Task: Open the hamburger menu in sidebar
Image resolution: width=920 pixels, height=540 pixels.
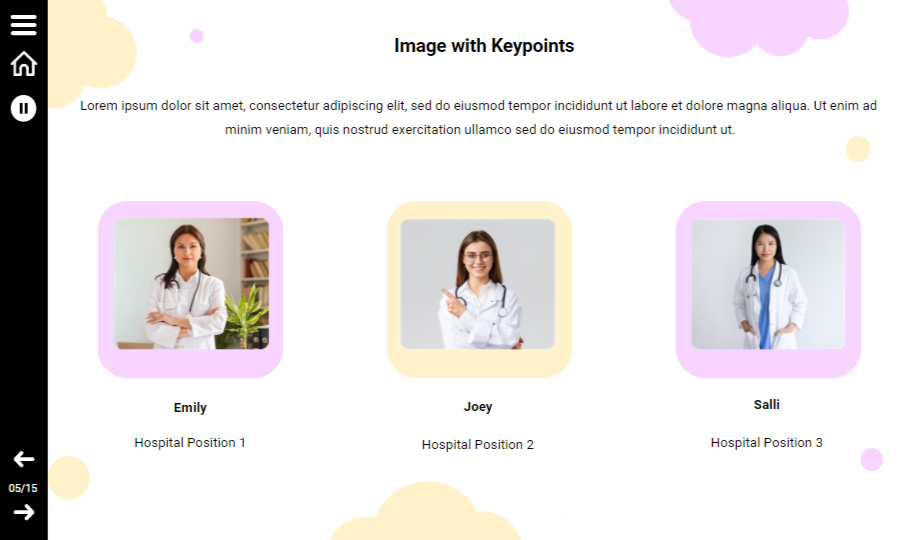Action: pyautogui.click(x=23, y=25)
